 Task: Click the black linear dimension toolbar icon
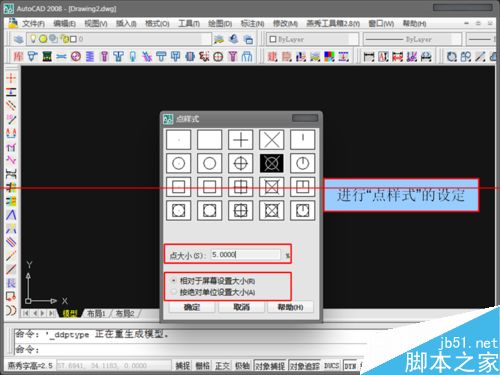coord(369,57)
